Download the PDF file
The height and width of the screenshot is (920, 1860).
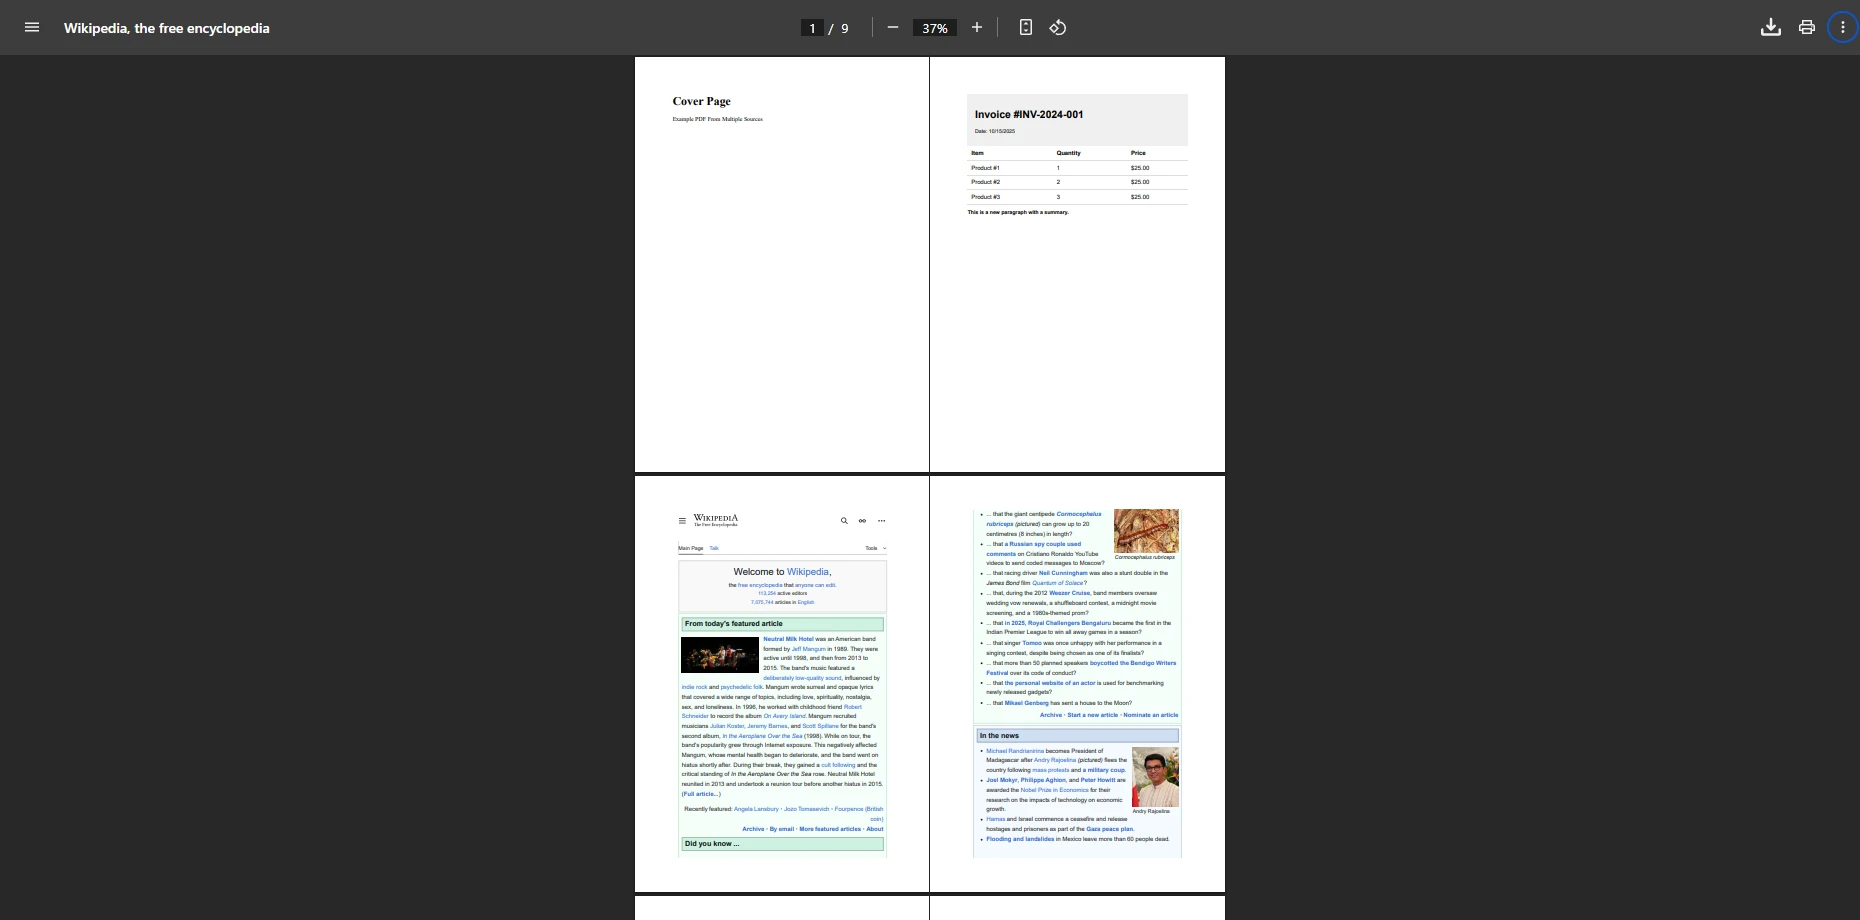pyautogui.click(x=1771, y=27)
